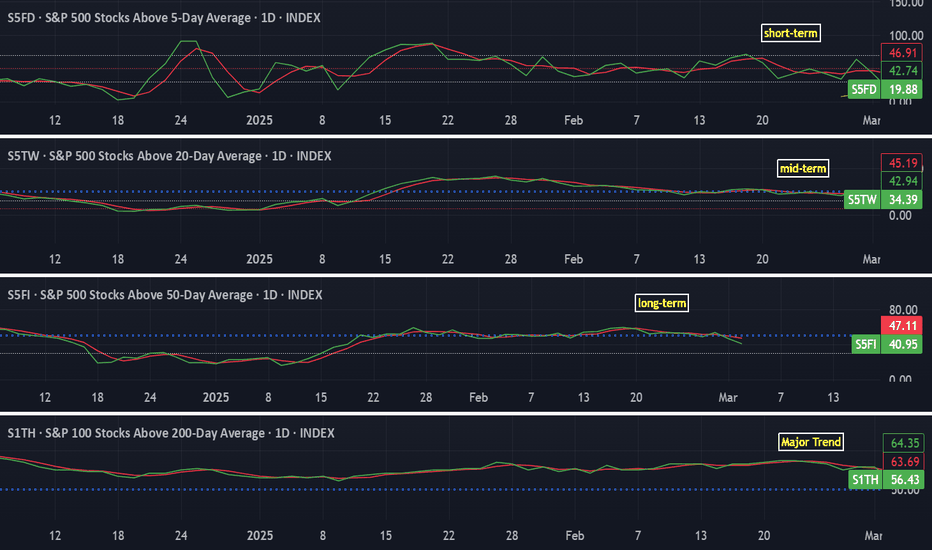This screenshot has height=550, width=932.
Task: Click the green 42.94 price label
Action: (902, 181)
